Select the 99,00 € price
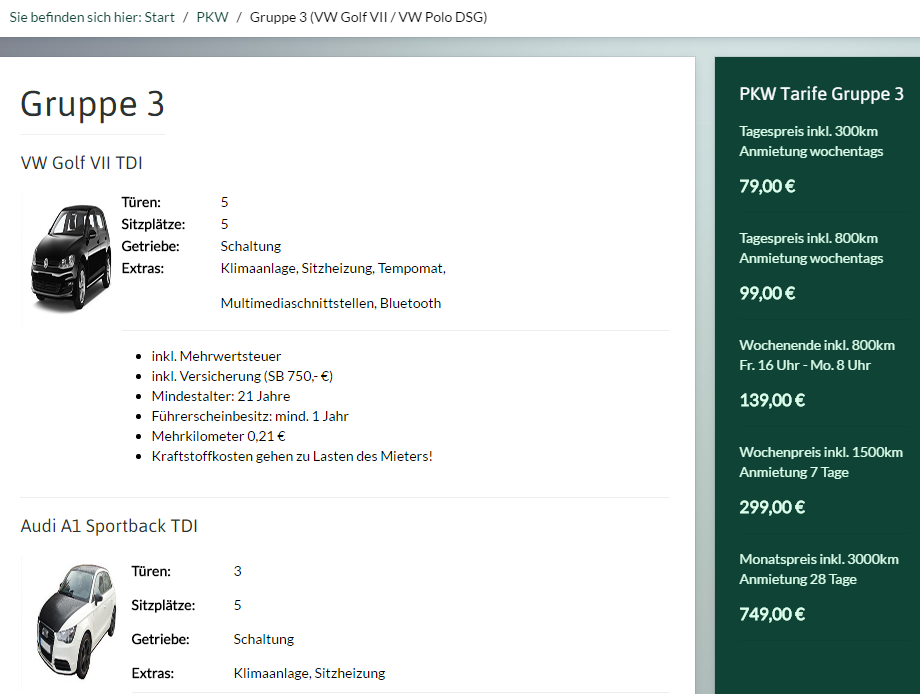The height and width of the screenshot is (694, 920). pos(767,293)
